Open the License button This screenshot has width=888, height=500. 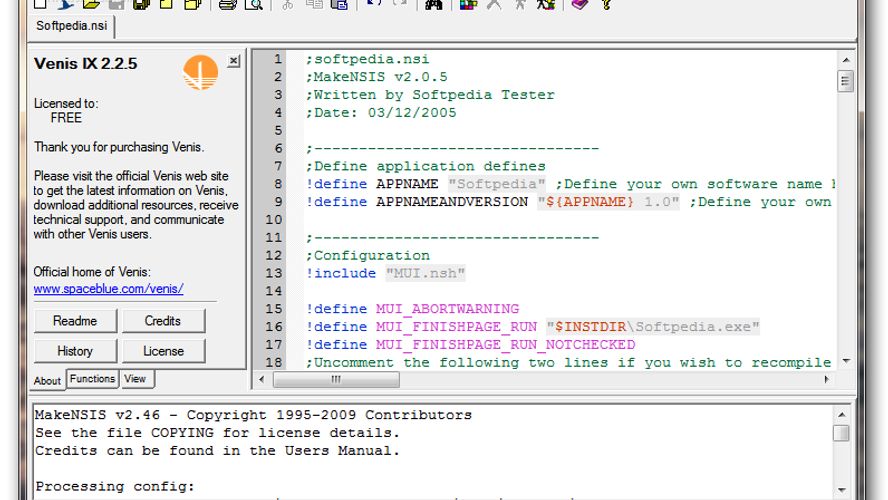[x=163, y=351]
